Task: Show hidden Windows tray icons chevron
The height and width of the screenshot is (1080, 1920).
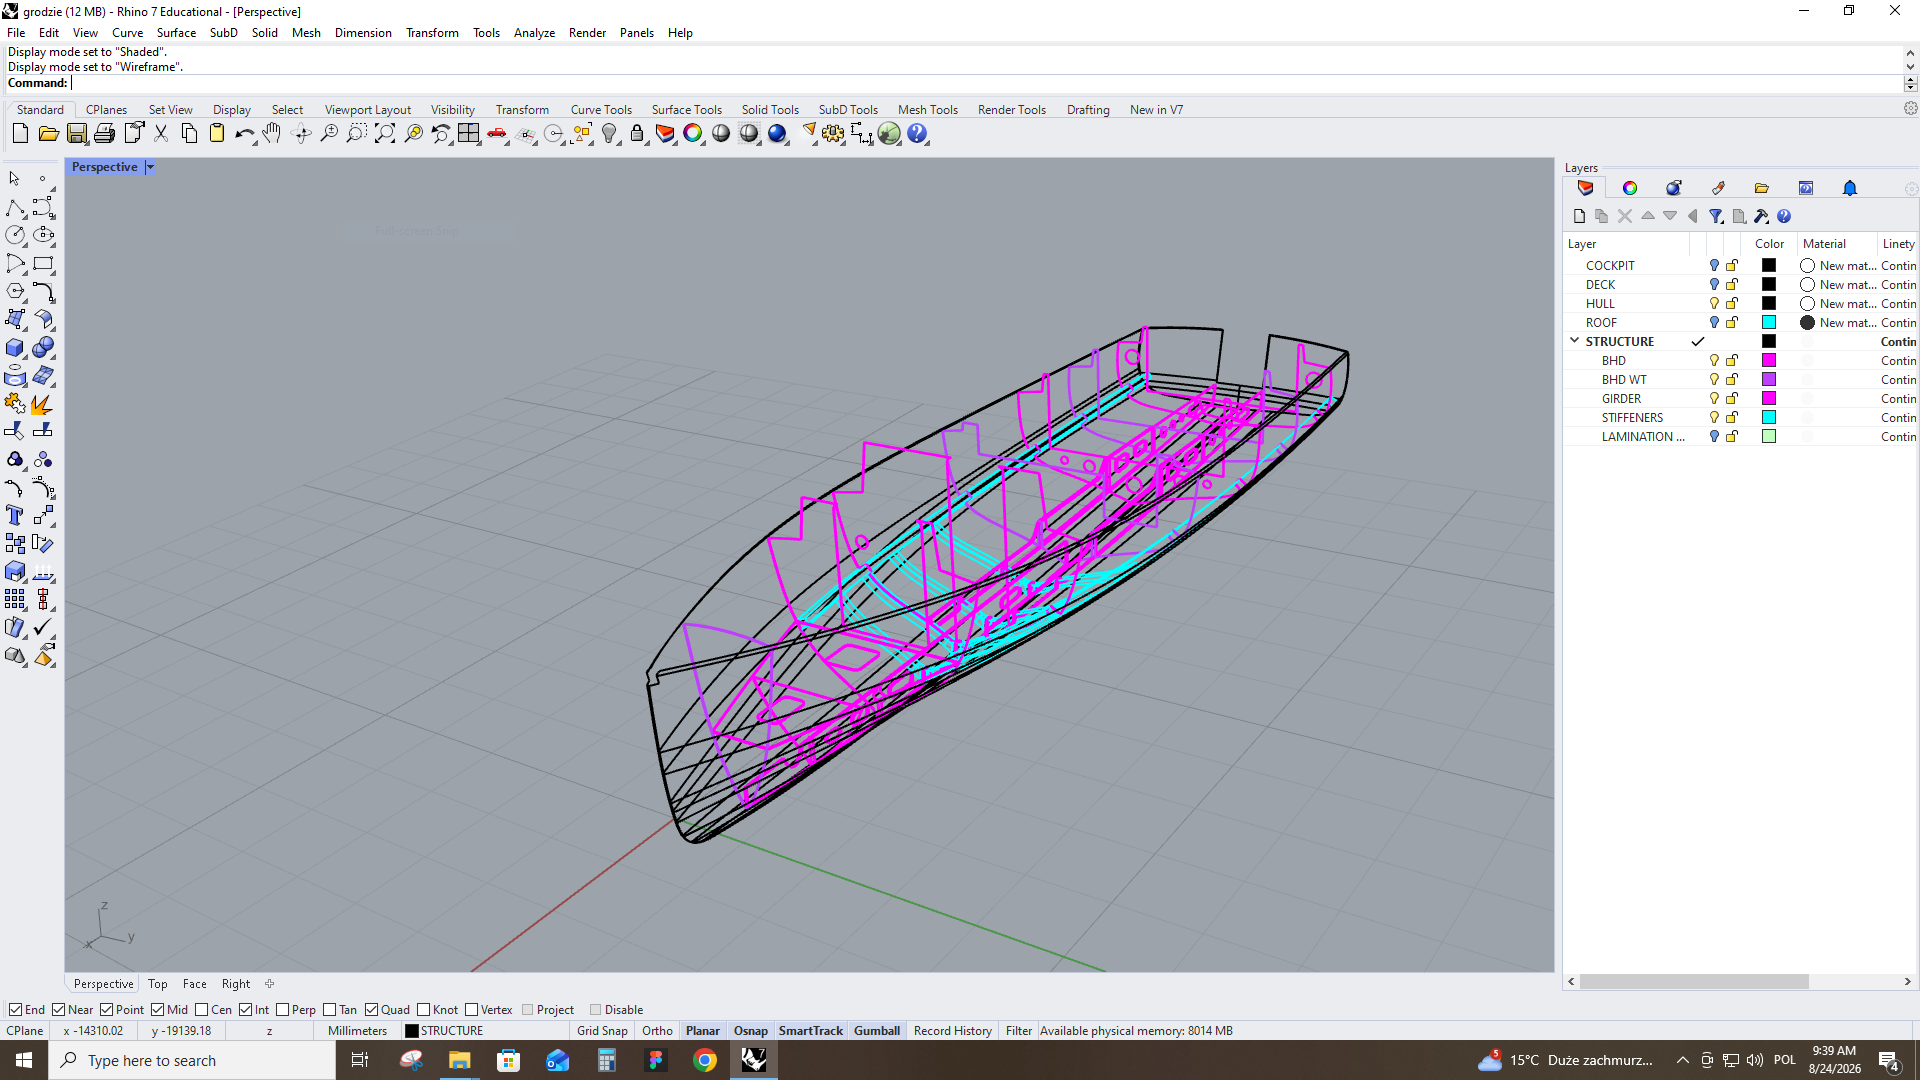Action: 1682,1060
